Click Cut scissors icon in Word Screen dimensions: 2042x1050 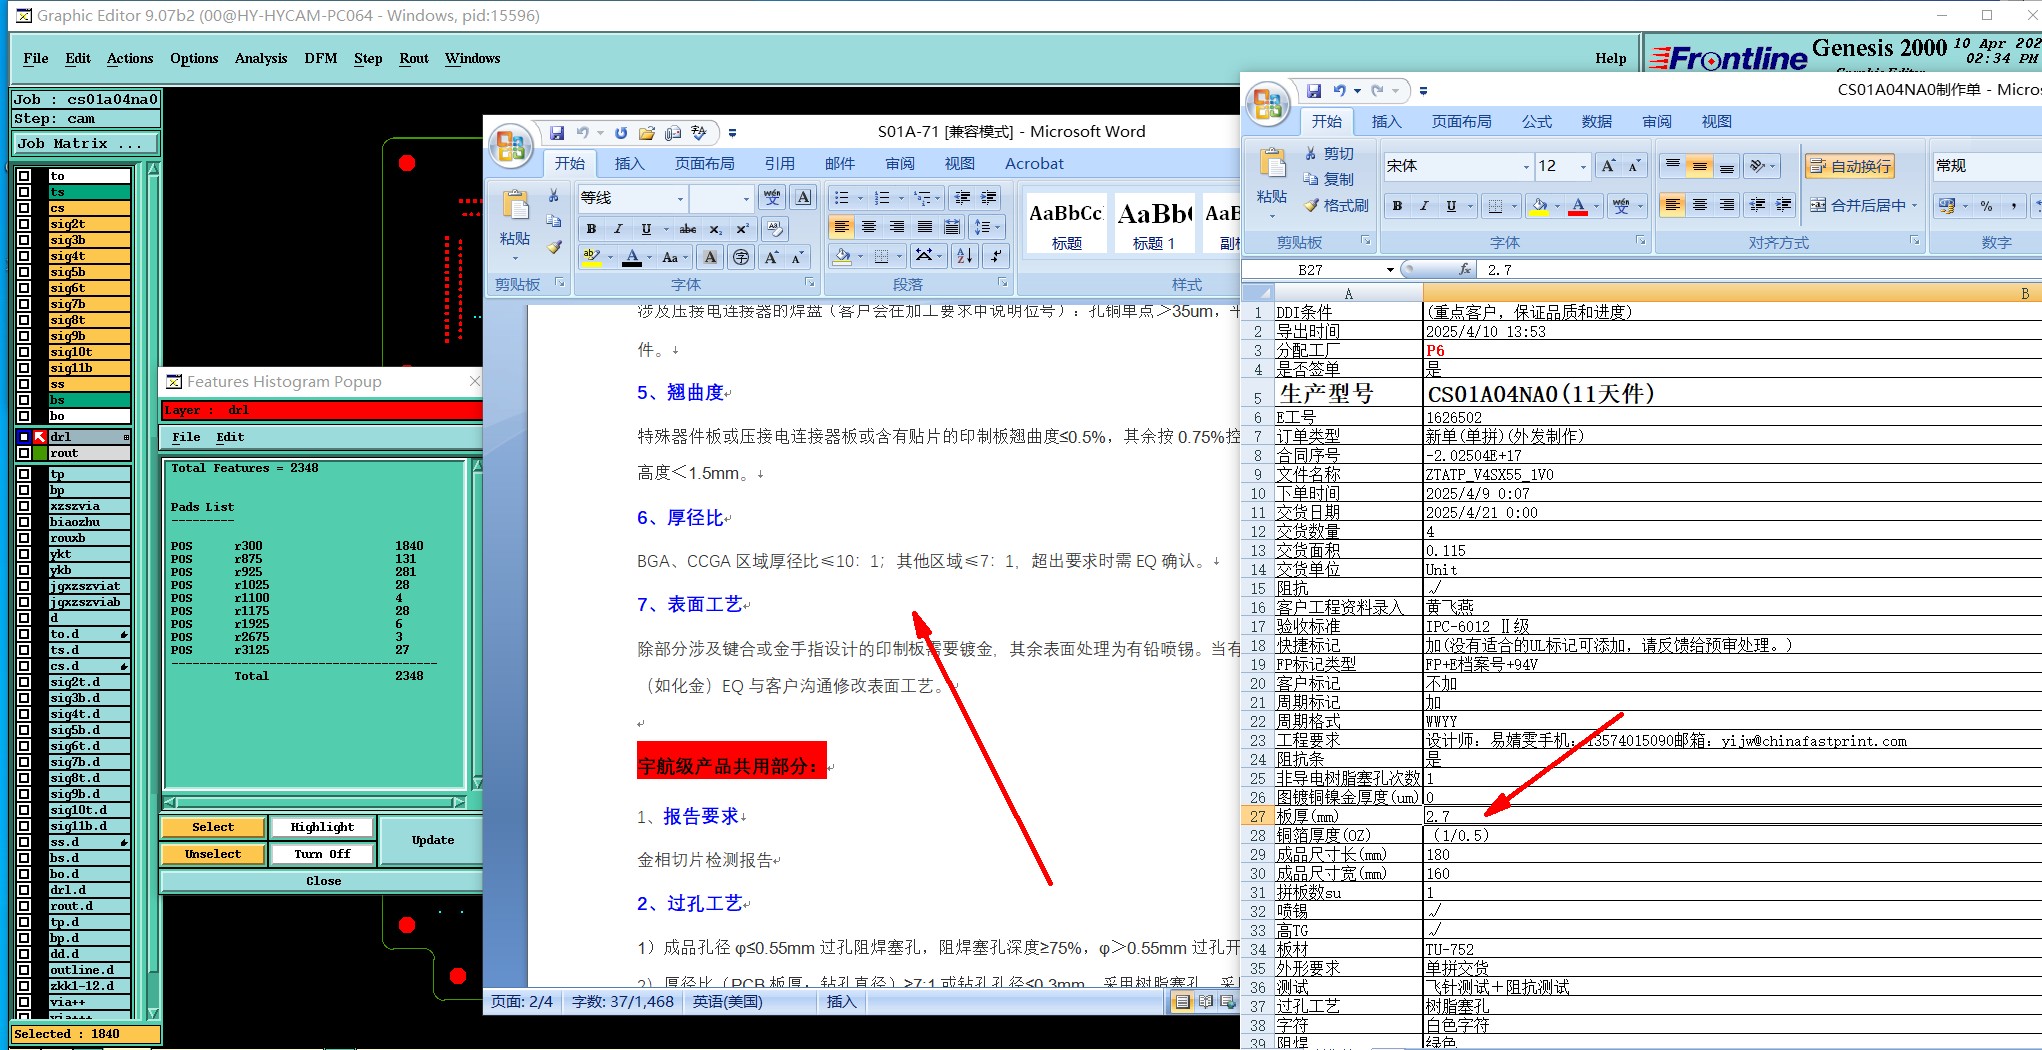click(553, 196)
